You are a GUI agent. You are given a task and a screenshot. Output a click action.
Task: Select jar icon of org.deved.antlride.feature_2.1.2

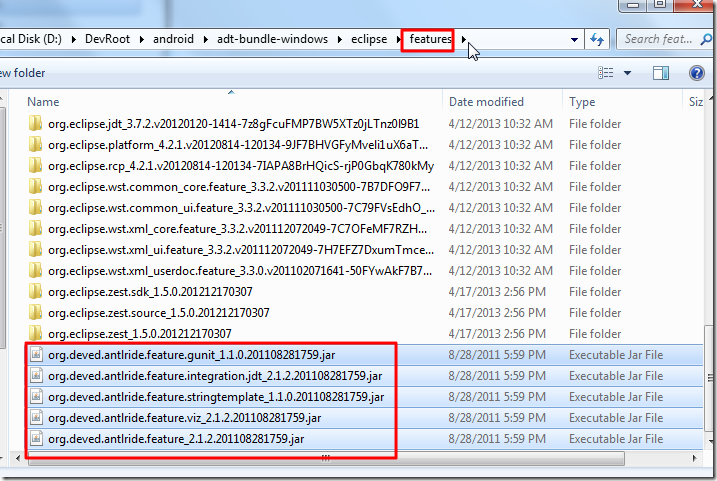pos(36,438)
